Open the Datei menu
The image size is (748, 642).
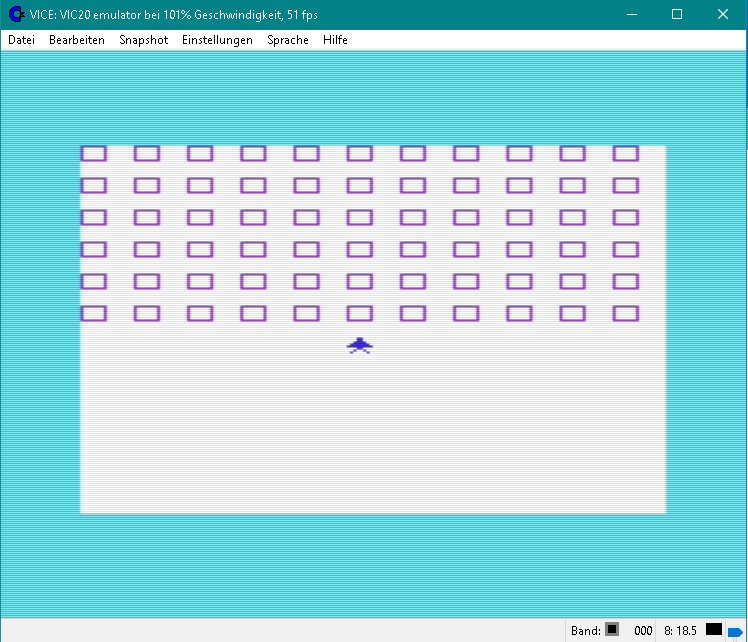coord(21,40)
